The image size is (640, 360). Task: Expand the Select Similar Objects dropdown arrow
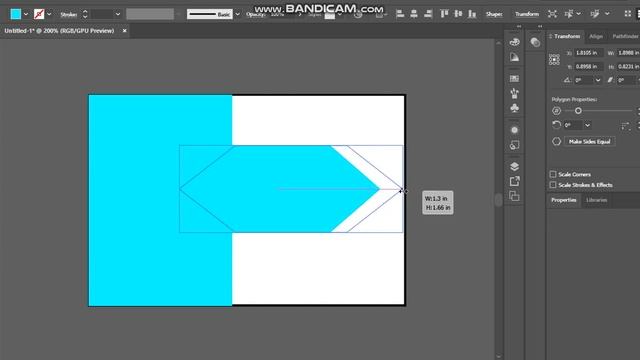pyautogui.click(x=578, y=14)
